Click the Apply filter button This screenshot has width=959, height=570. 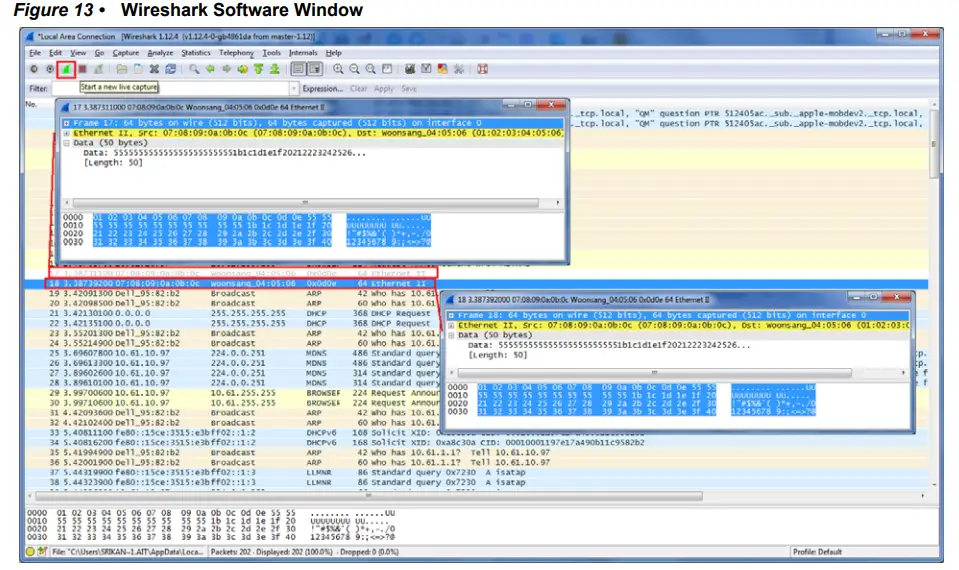pyautogui.click(x=383, y=89)
